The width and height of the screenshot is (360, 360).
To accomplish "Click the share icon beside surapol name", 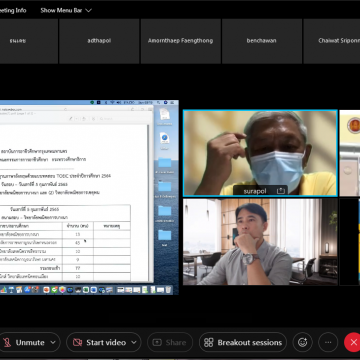I will click(280, 191).
